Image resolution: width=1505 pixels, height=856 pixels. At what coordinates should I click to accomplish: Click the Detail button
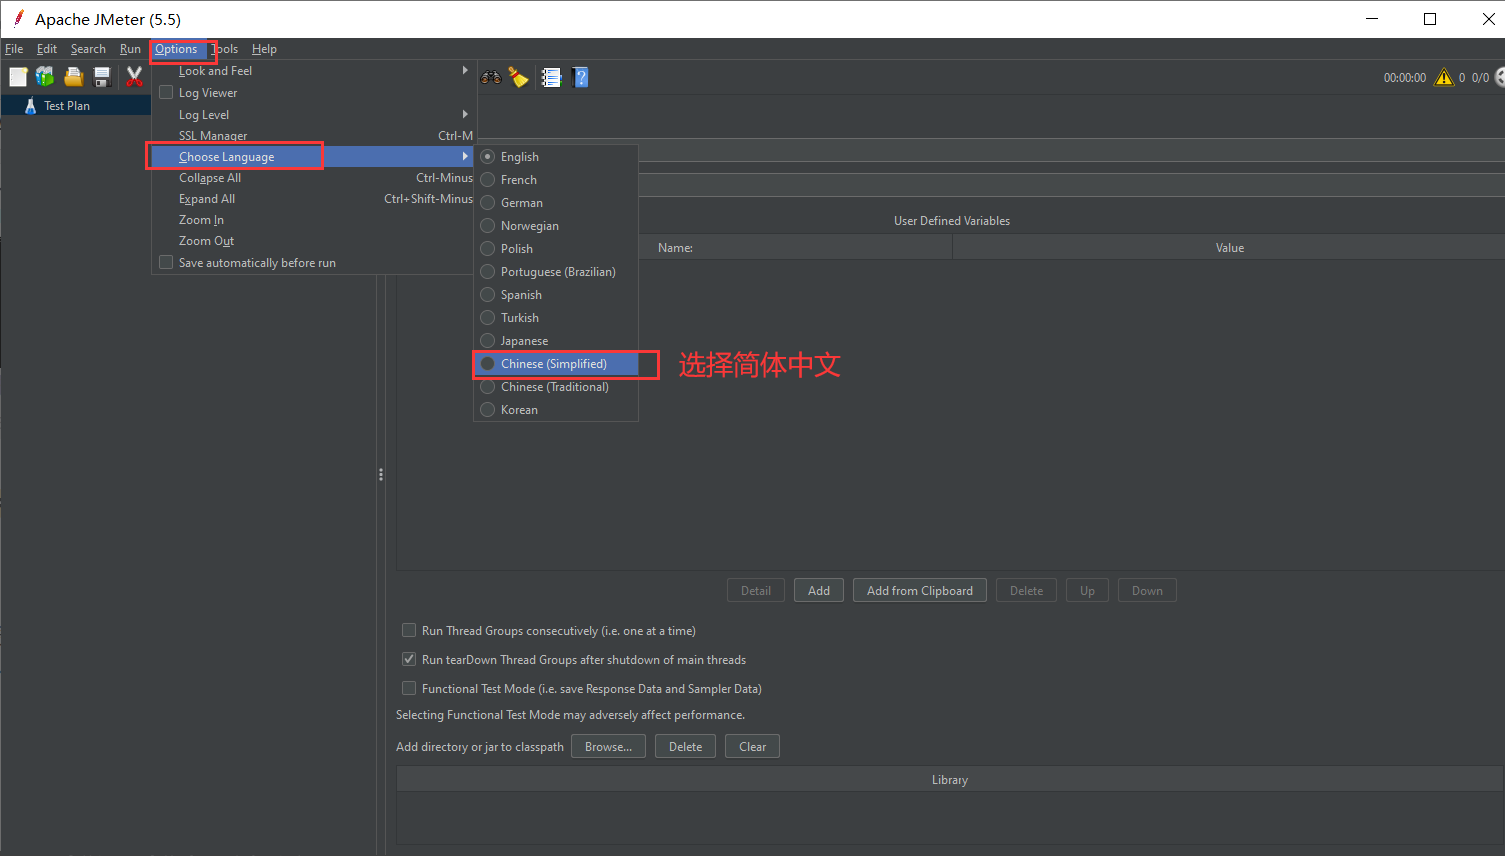[x=756, y=591]
